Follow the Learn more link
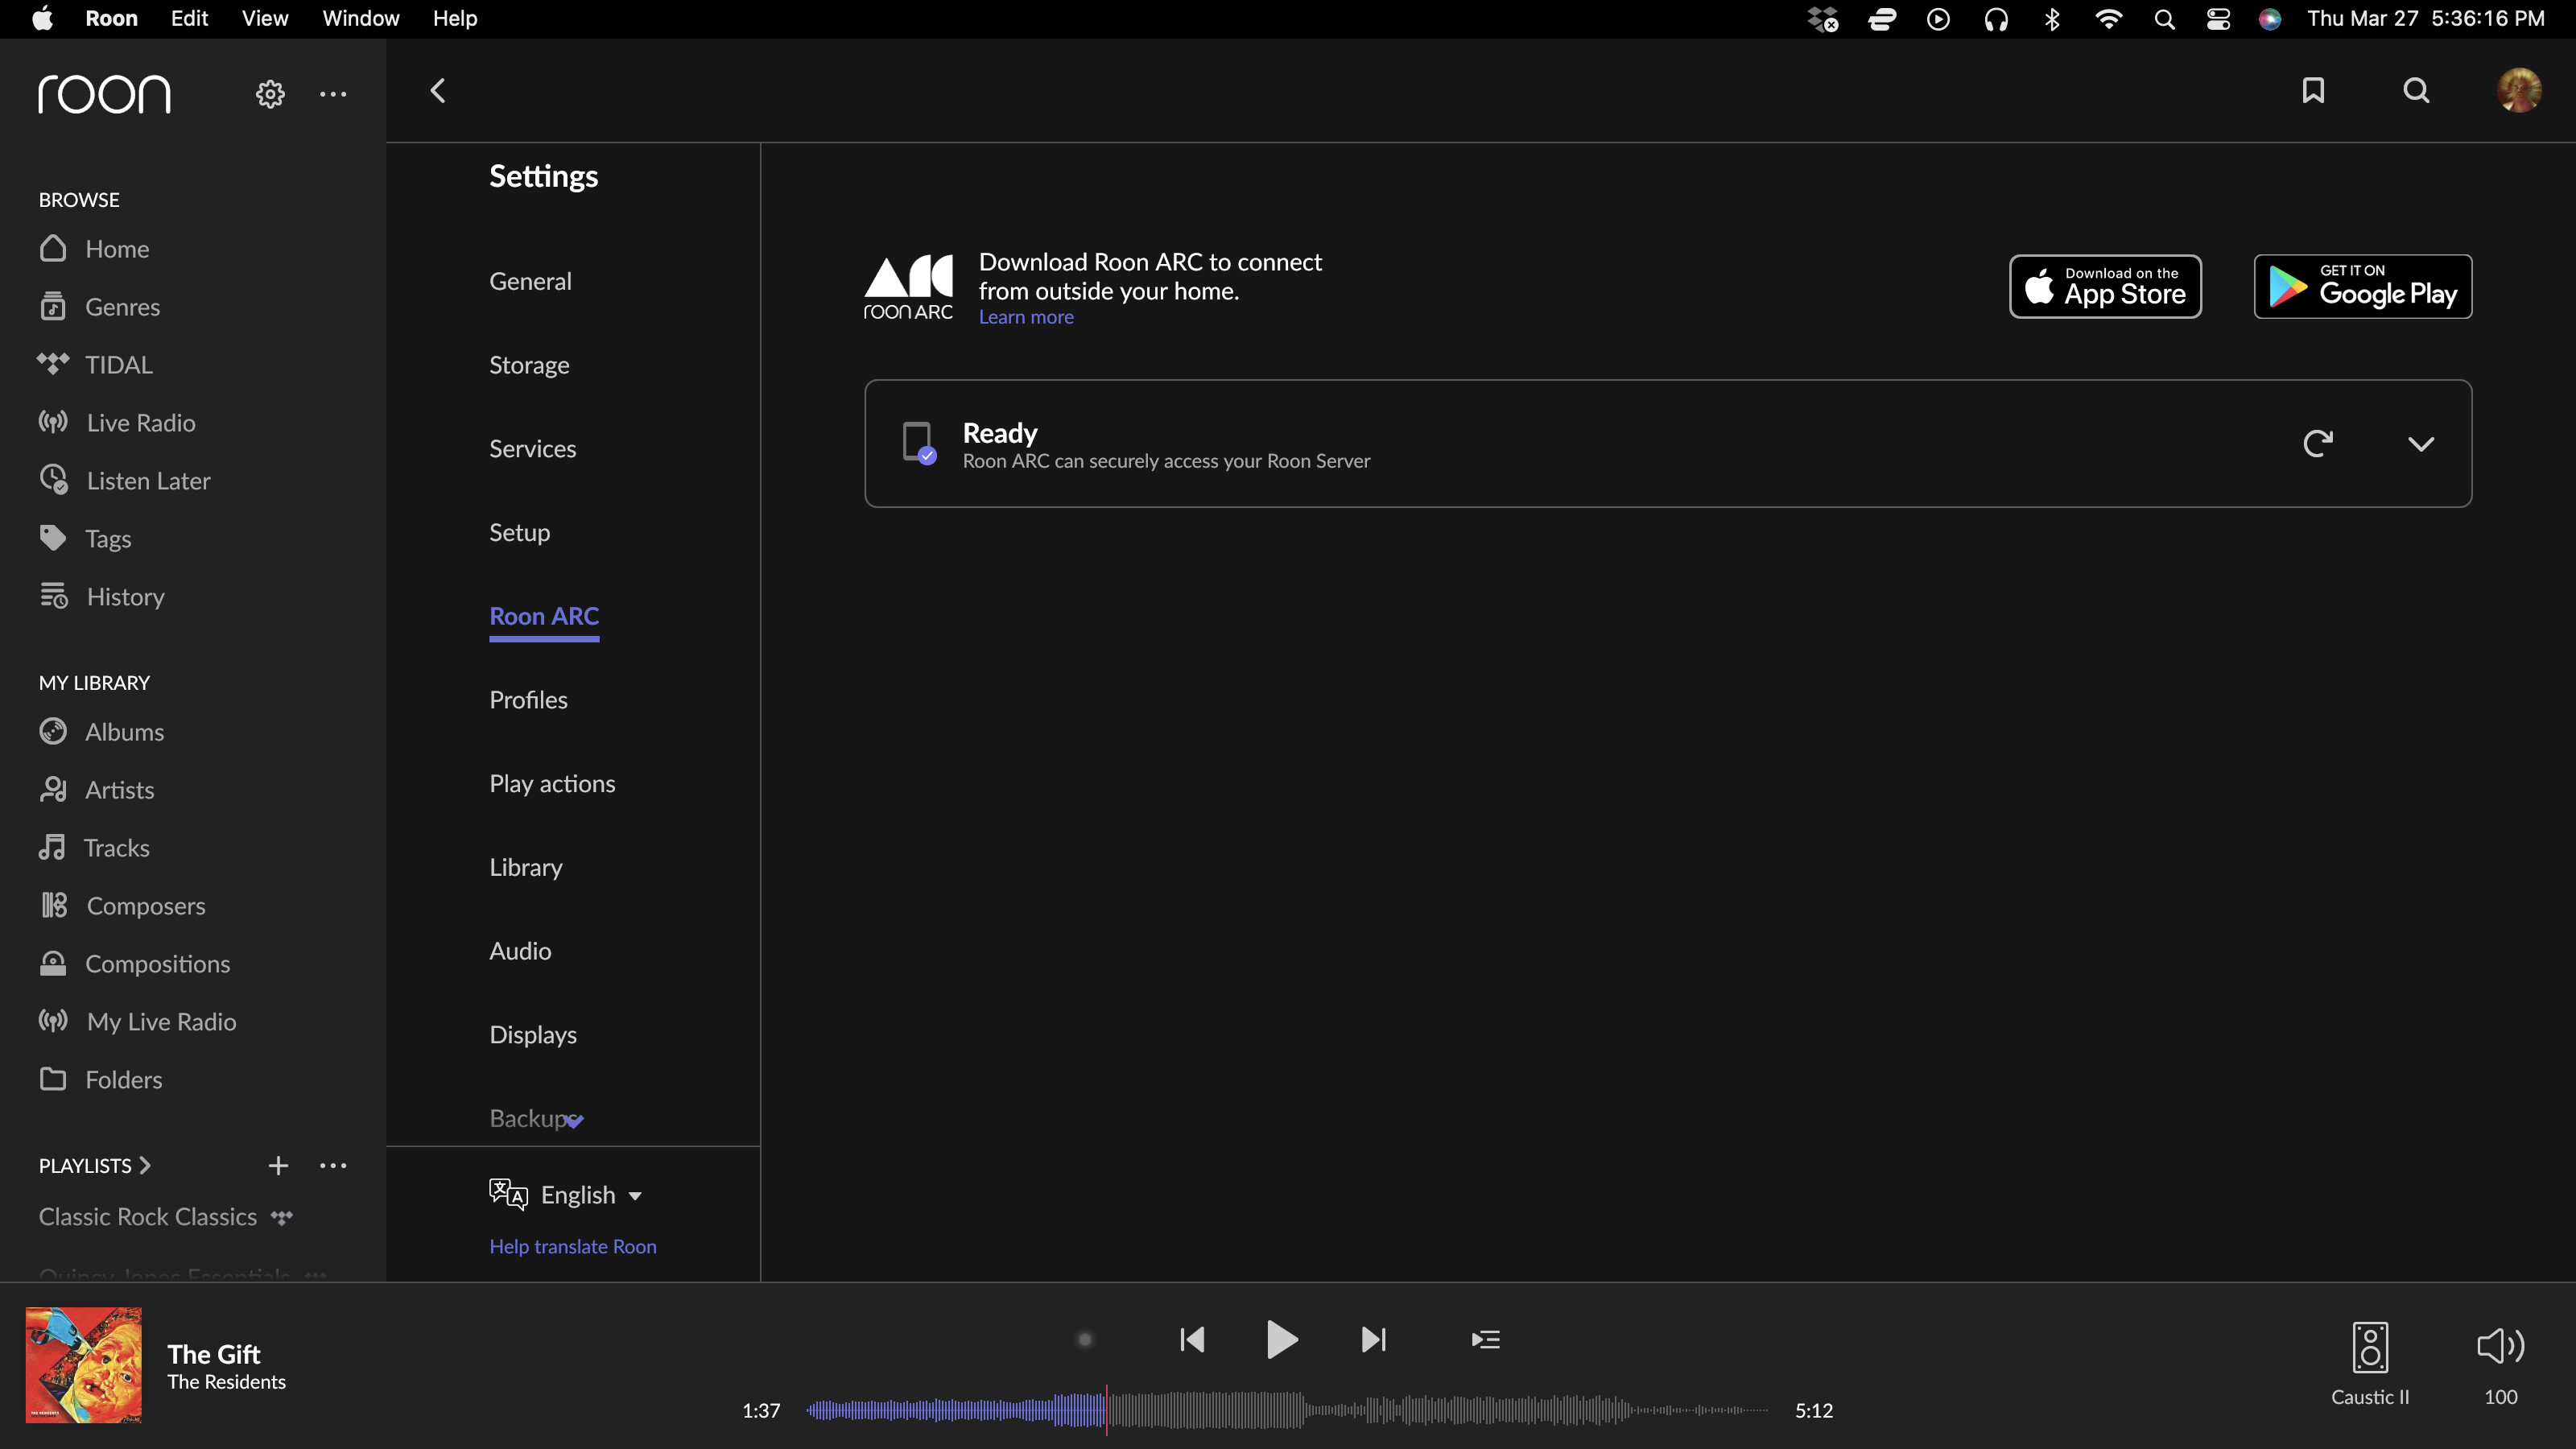 point(1026,317)
